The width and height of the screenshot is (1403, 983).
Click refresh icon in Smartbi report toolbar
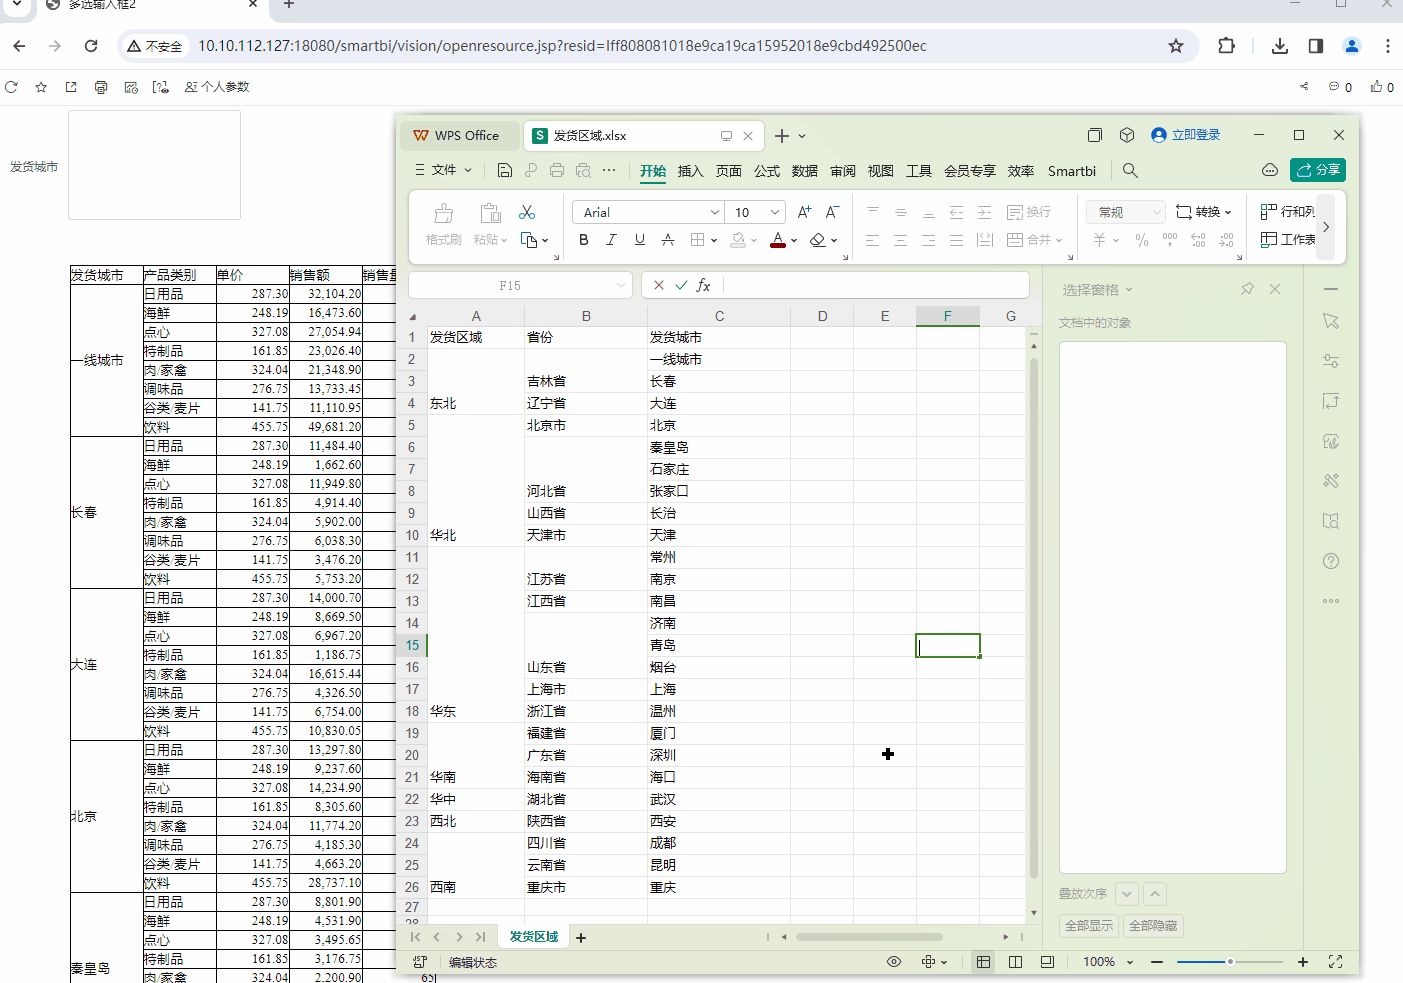(x=11, y=87)
